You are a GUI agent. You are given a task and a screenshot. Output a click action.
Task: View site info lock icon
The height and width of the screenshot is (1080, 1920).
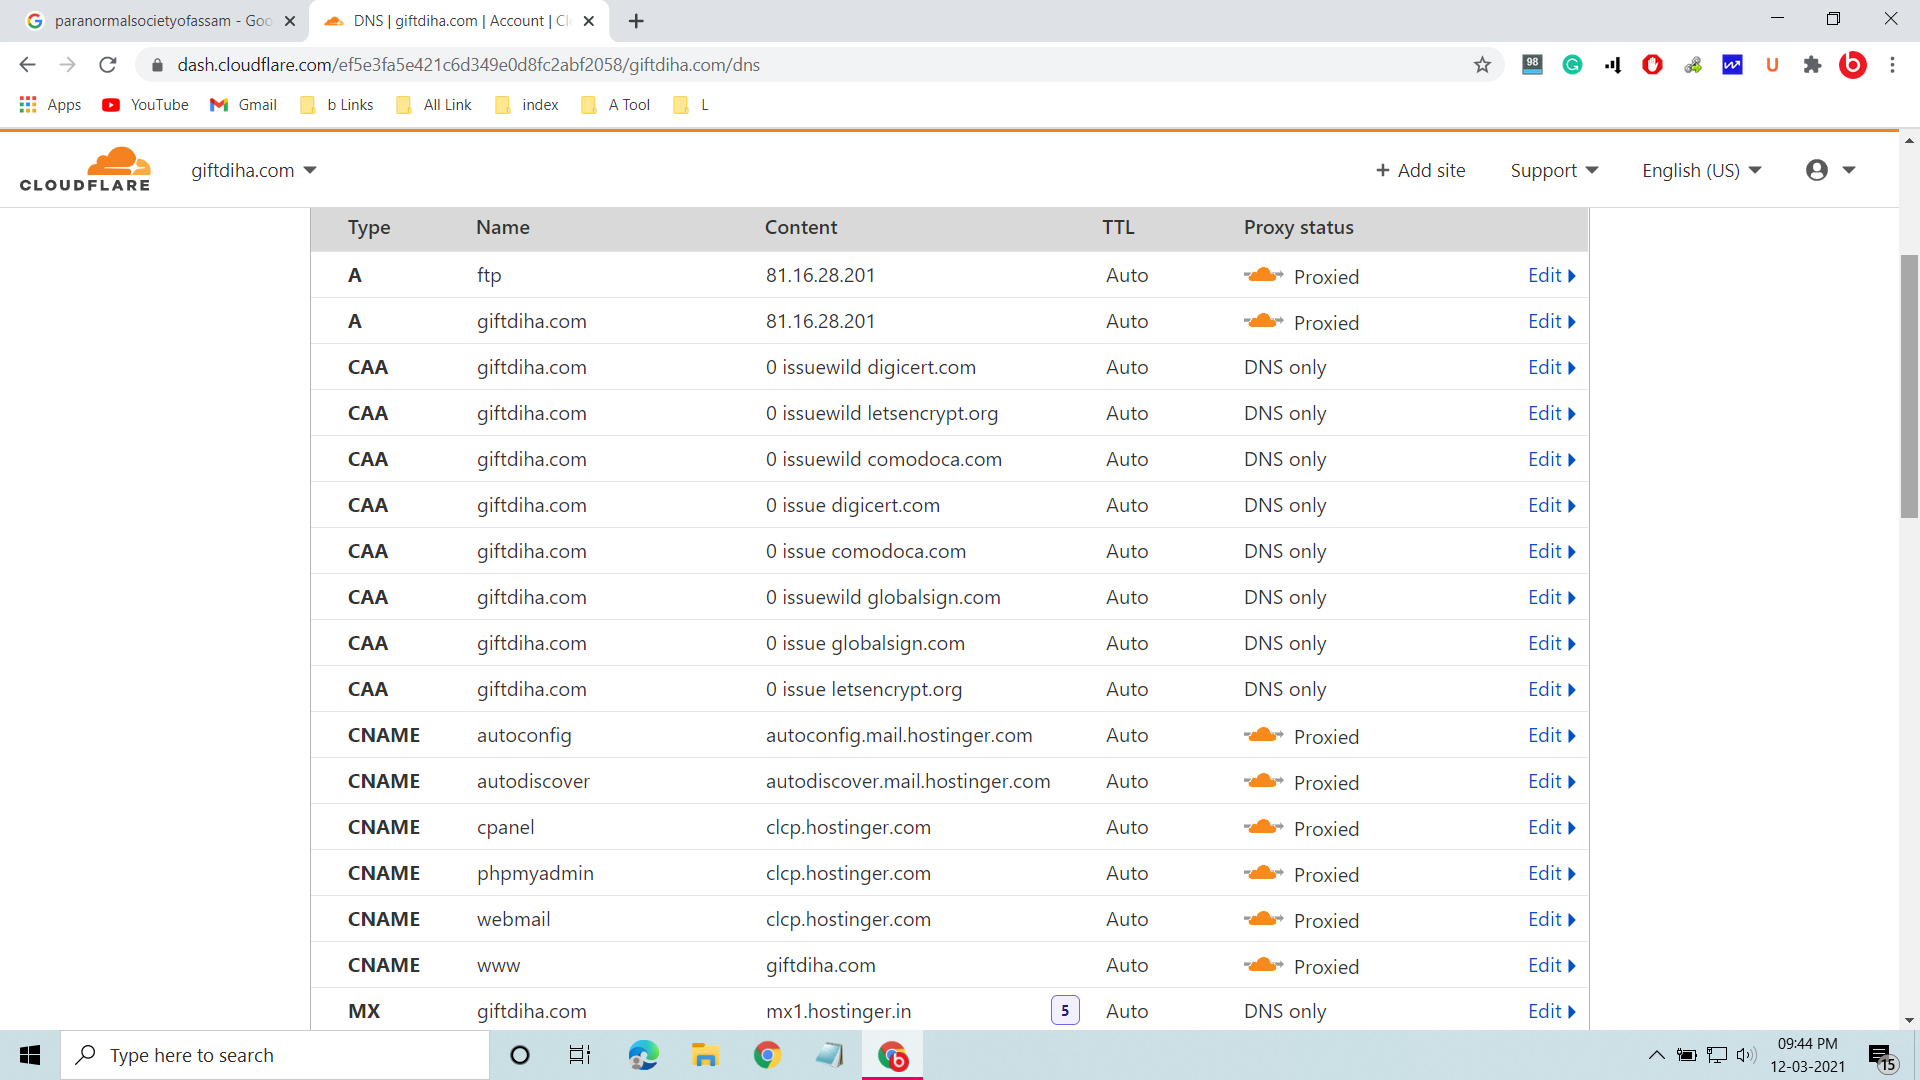click(x=157, y=65)
